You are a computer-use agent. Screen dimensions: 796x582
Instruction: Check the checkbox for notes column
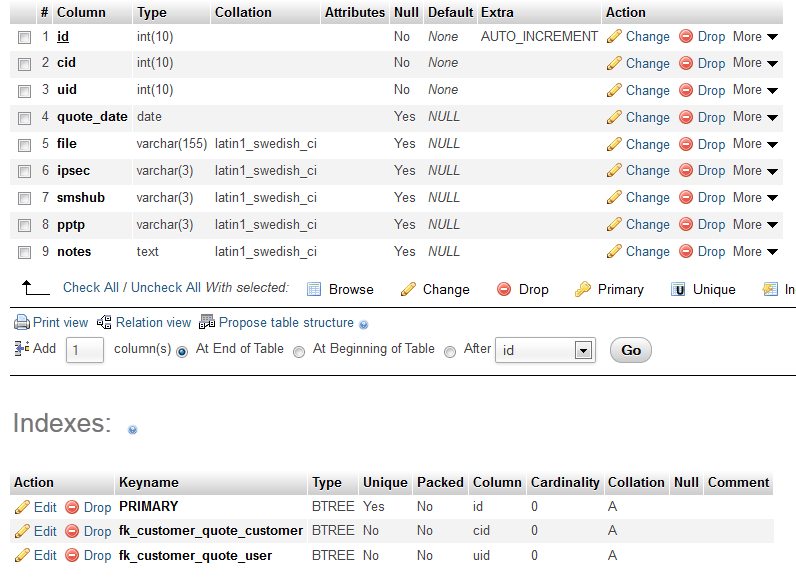(24, 252)
